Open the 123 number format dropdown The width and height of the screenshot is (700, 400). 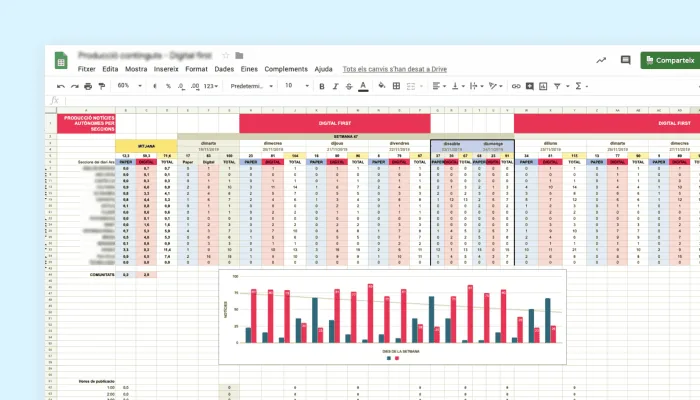coord(211,86)
